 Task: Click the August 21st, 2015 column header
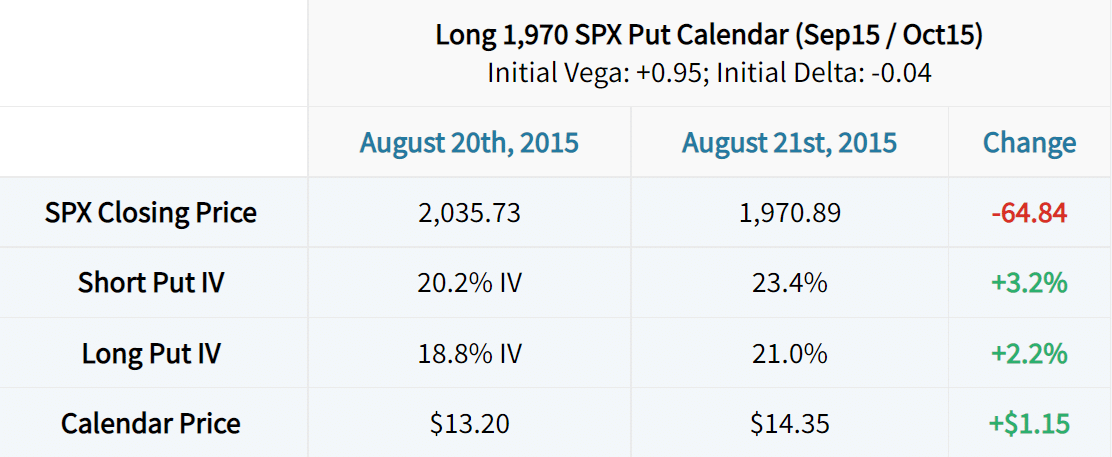(789, 143)
